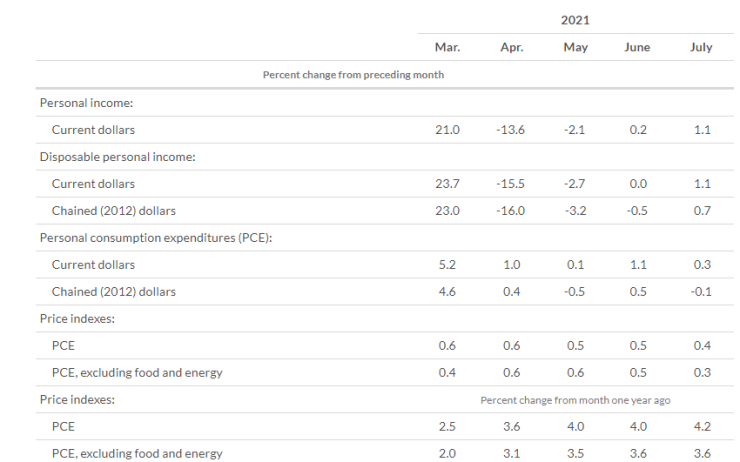Click the 23.0 March chained dollars value
The width and height of the screenshot is (740, 462).
point(447,211)
